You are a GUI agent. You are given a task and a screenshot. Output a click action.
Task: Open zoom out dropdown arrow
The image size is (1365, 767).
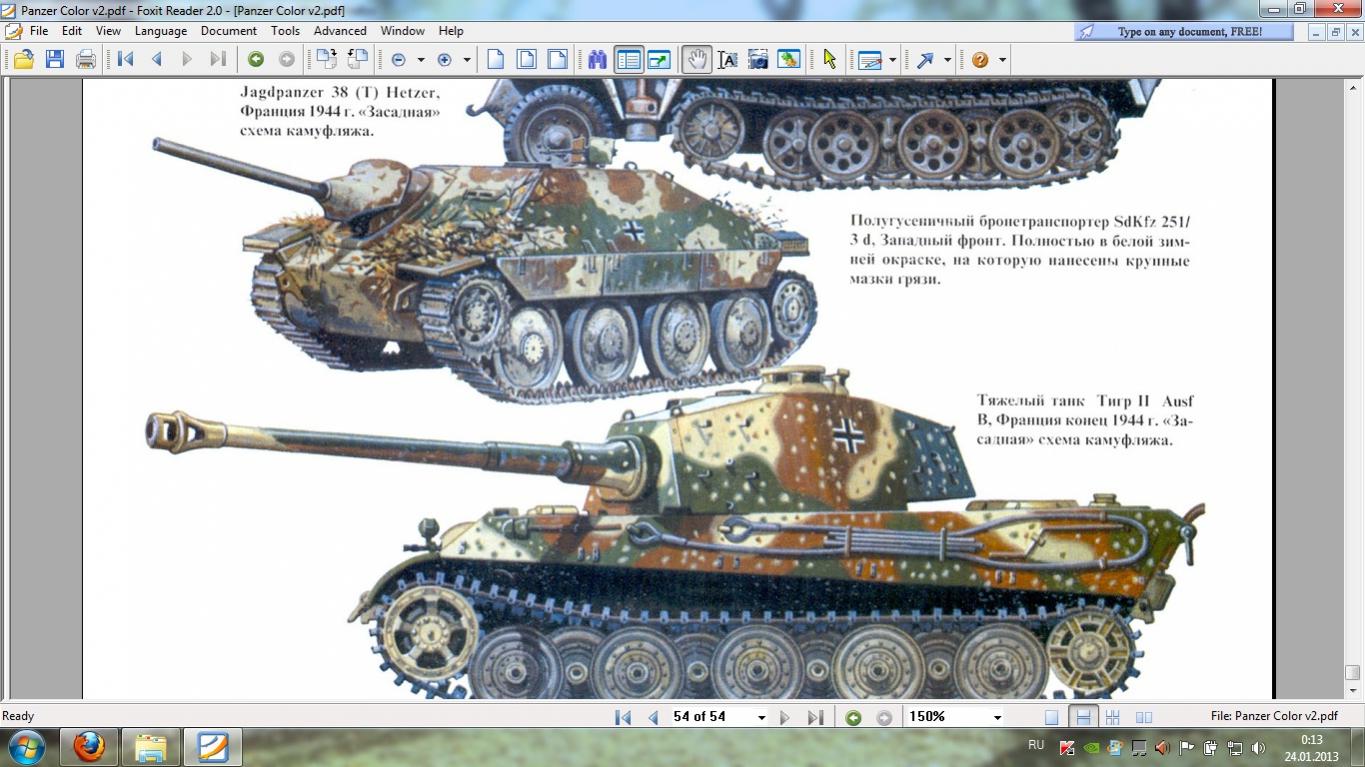pos(420,60)
